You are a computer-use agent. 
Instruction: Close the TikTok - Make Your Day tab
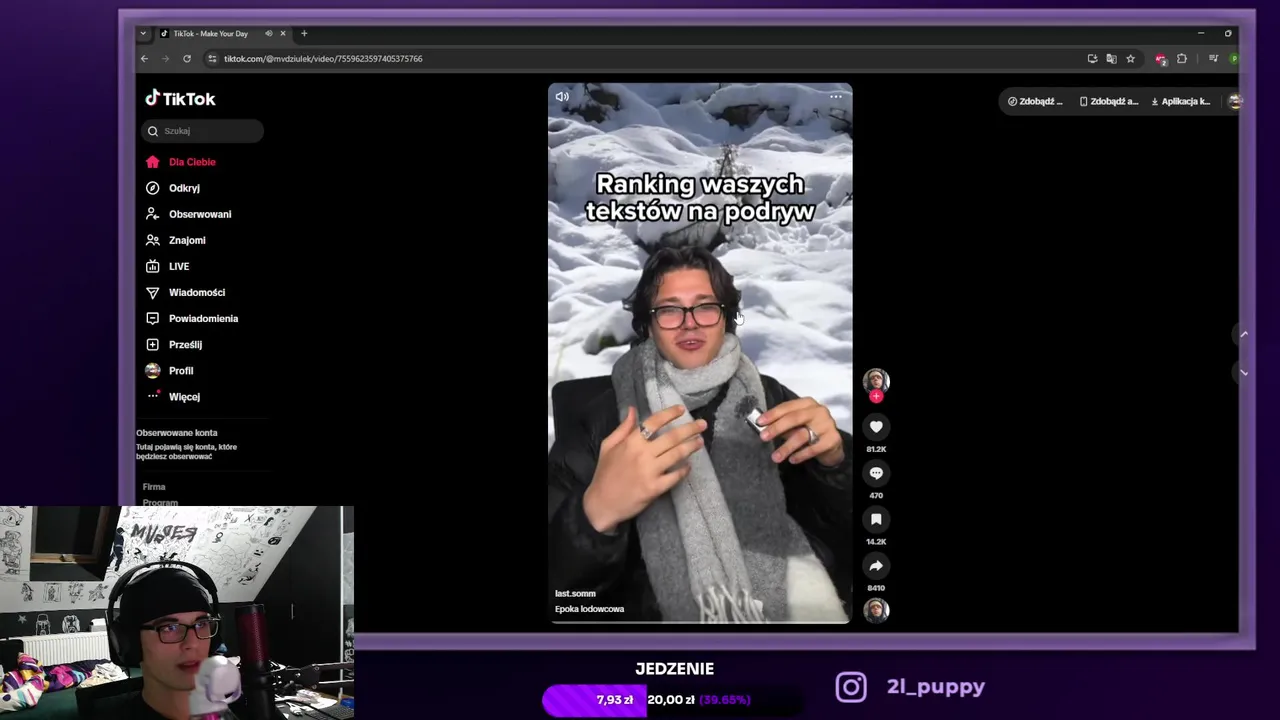click(x=283, y=34)
